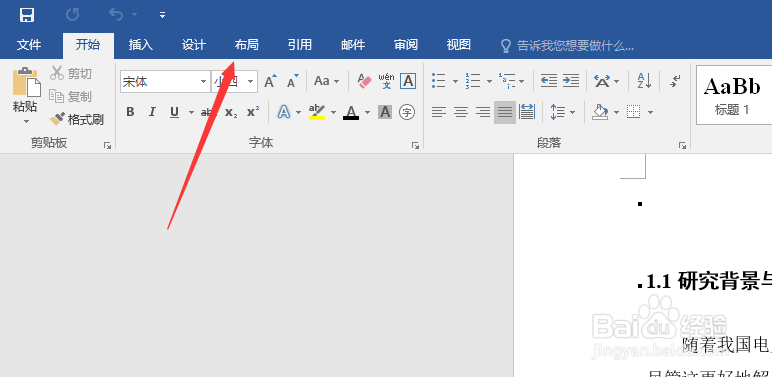Toggle Italic formatting
The image size is (772, 377).
[152, 112]
